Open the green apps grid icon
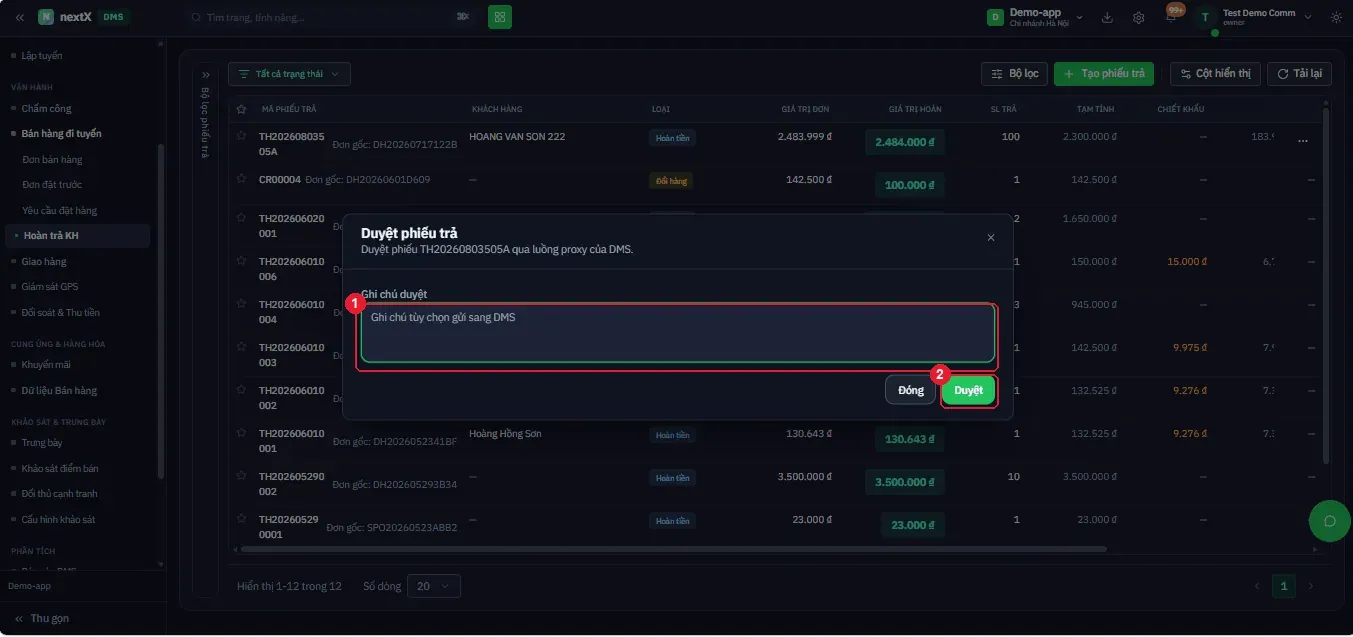 (x=500, y=17)
